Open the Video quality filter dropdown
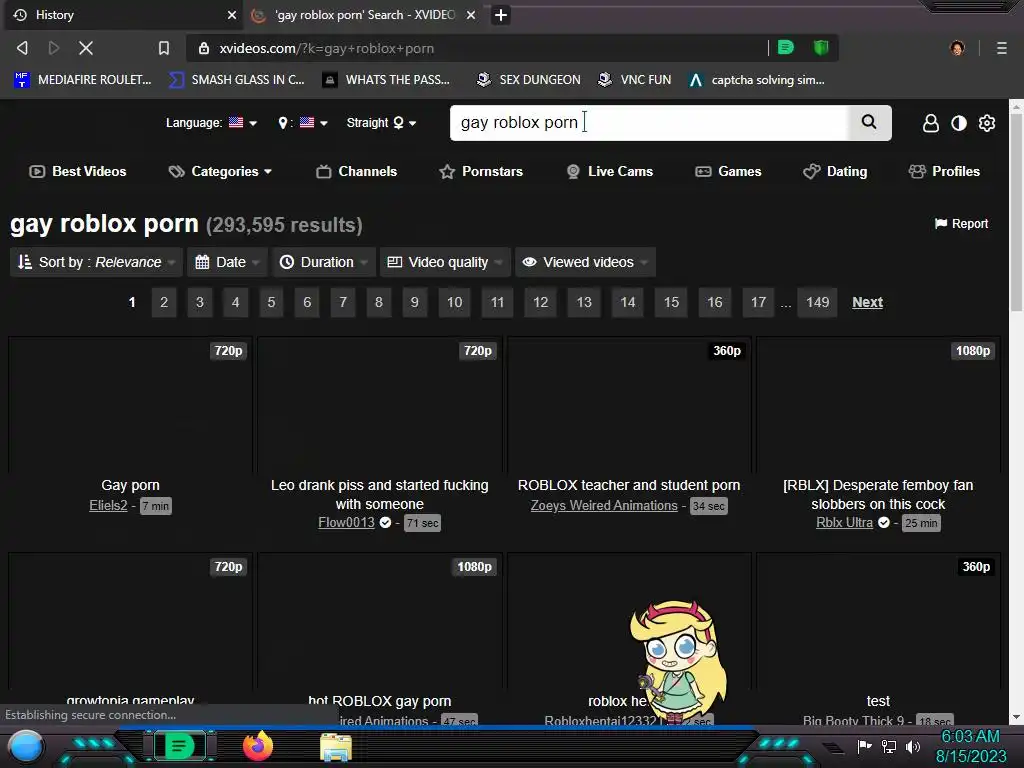The image size is (1024, 768). [445, 262]
